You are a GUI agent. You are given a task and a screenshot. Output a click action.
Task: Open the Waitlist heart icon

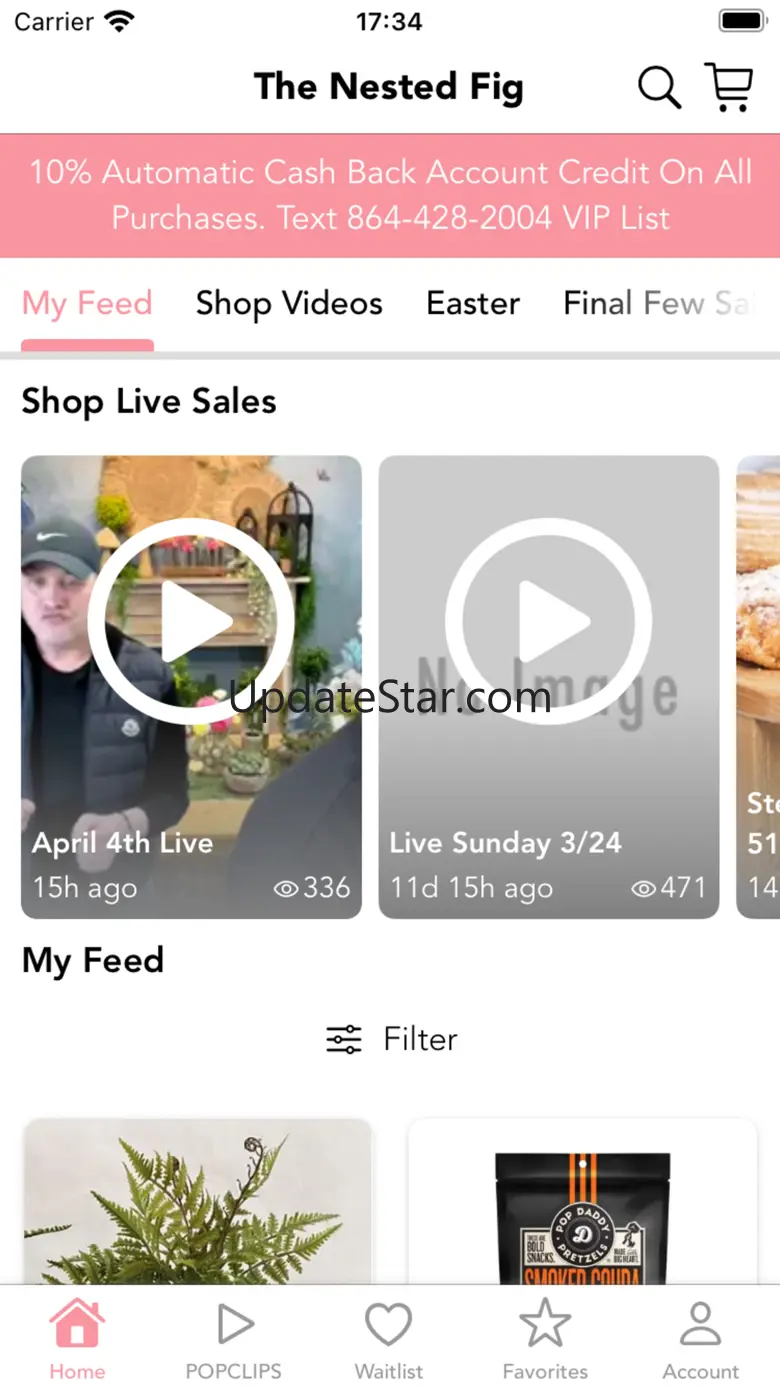click(389, 1326)
